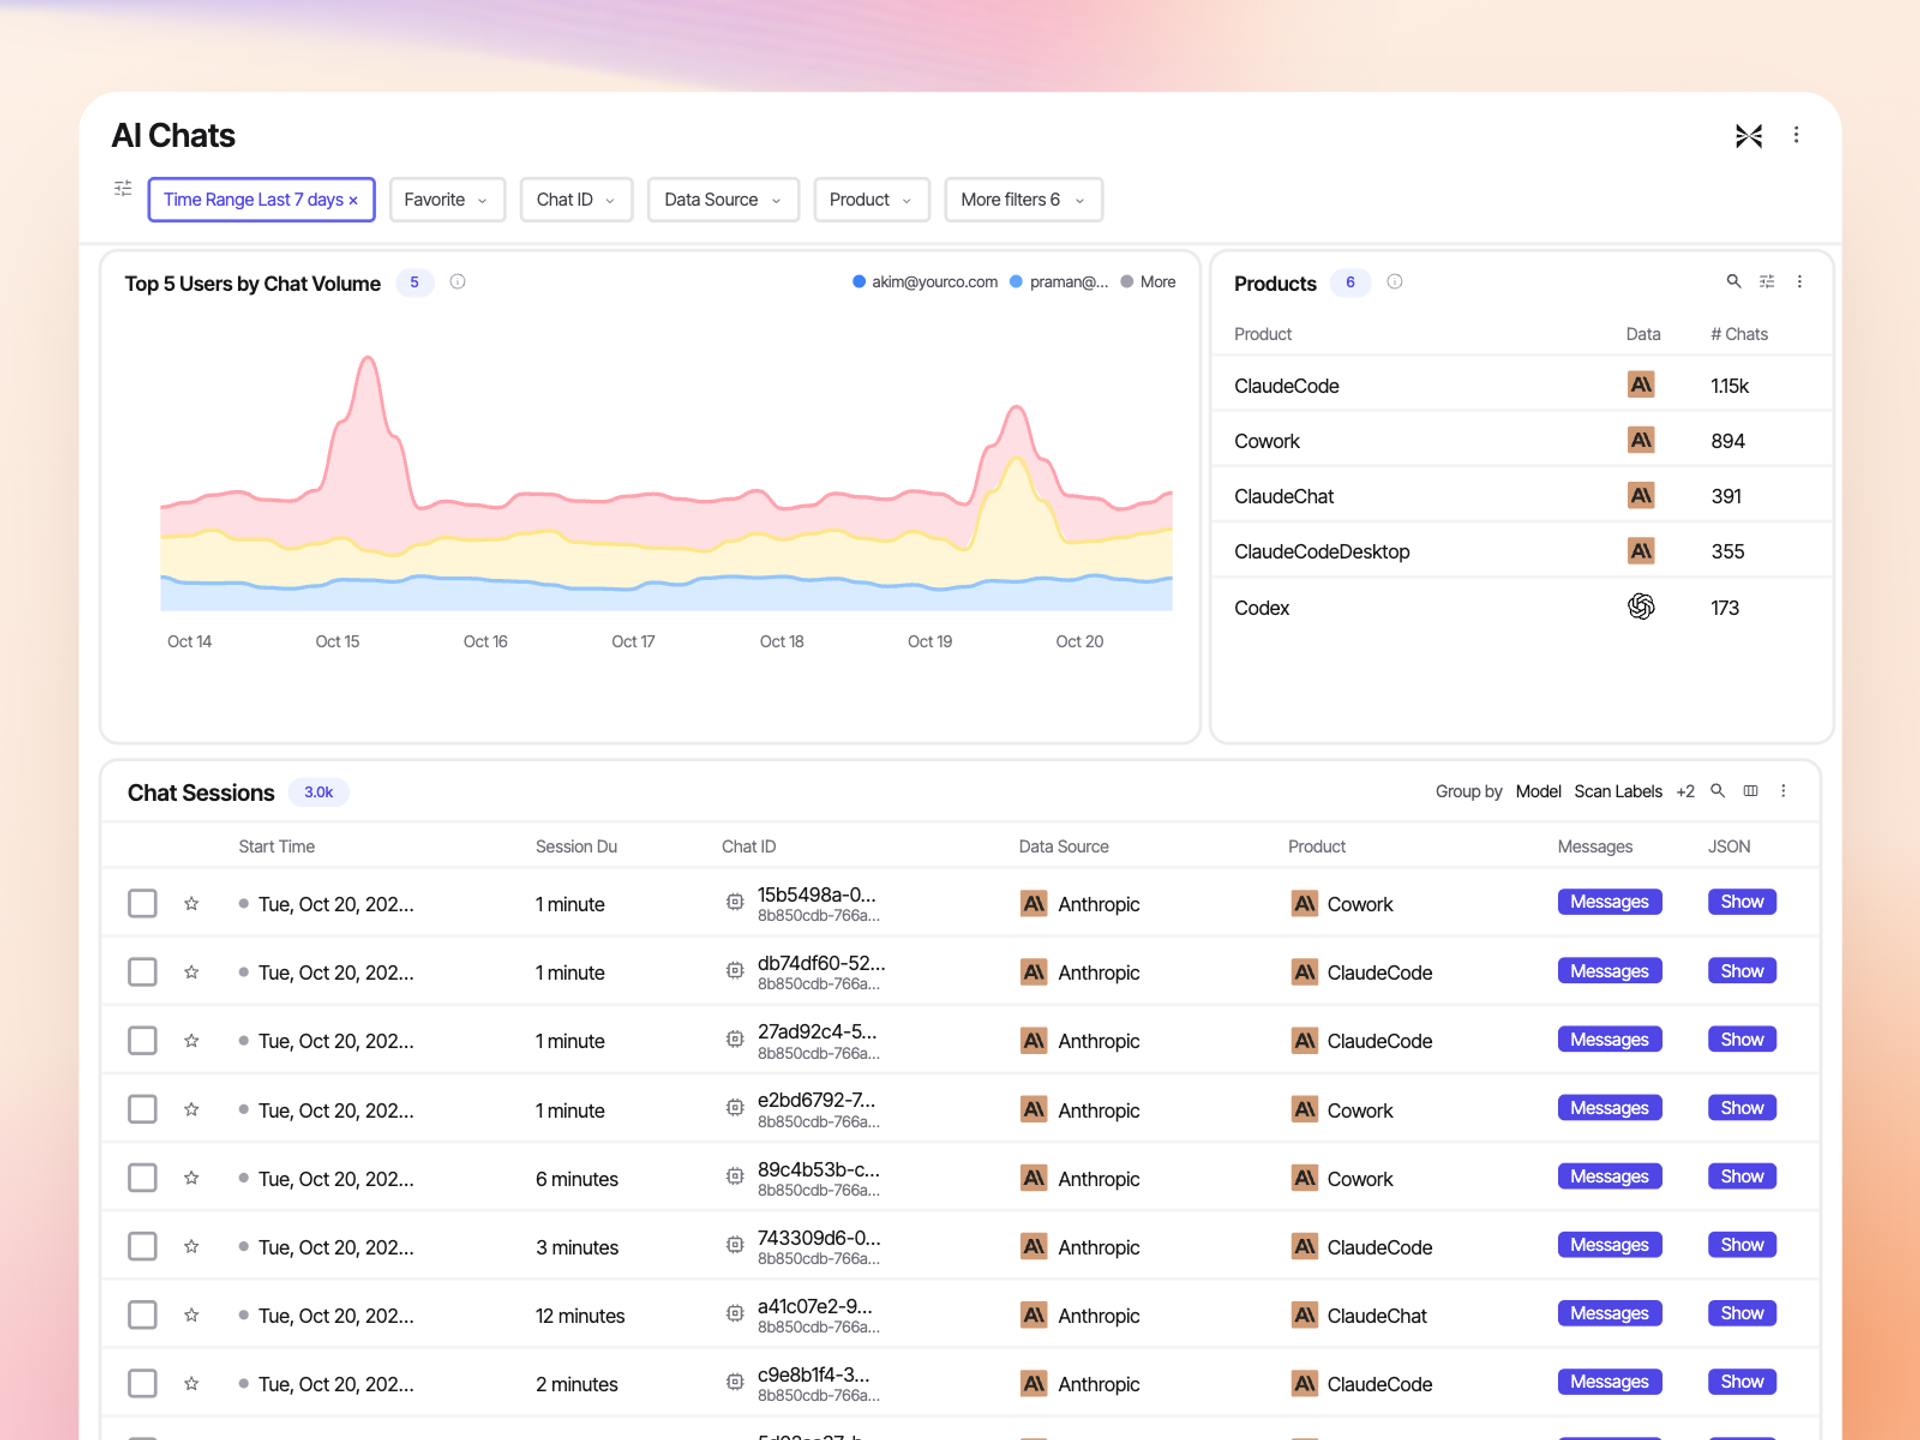Open Products panel filter settings icon
This screenshot has width=1920, height=1440.
[1767, 282]
